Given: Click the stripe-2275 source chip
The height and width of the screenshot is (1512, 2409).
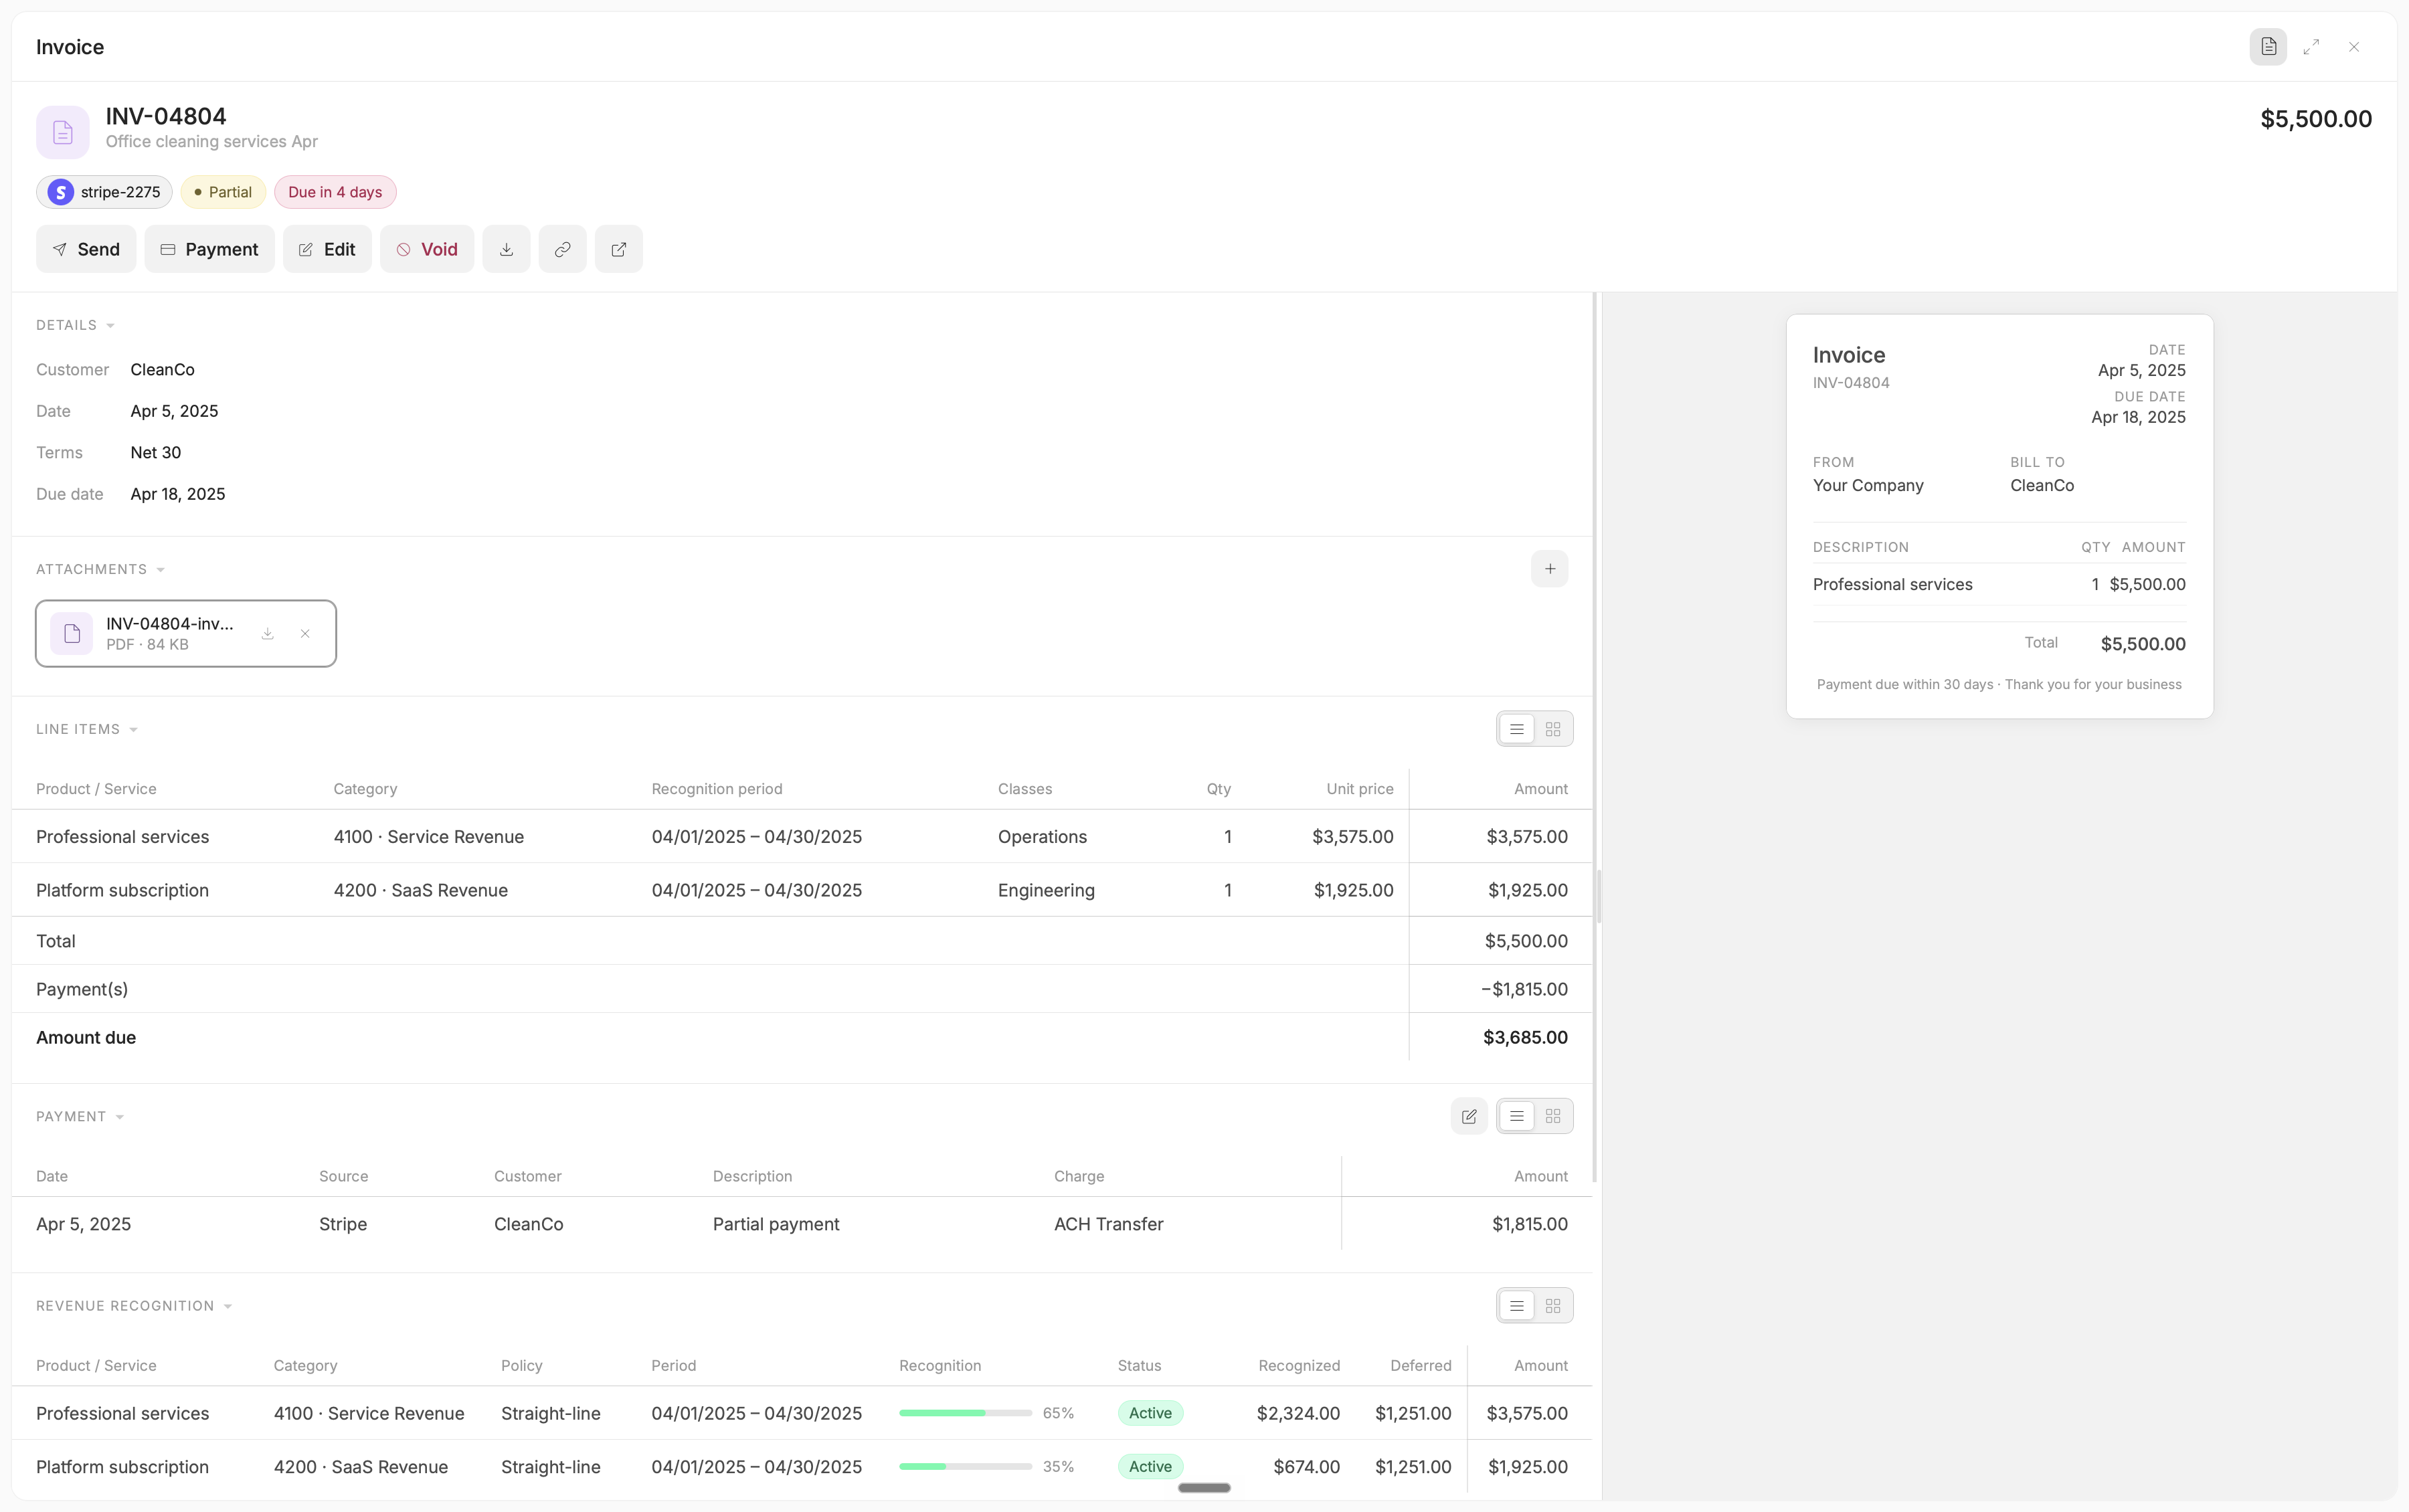Looking at the screenshot, I should click(x=104, y=192).
